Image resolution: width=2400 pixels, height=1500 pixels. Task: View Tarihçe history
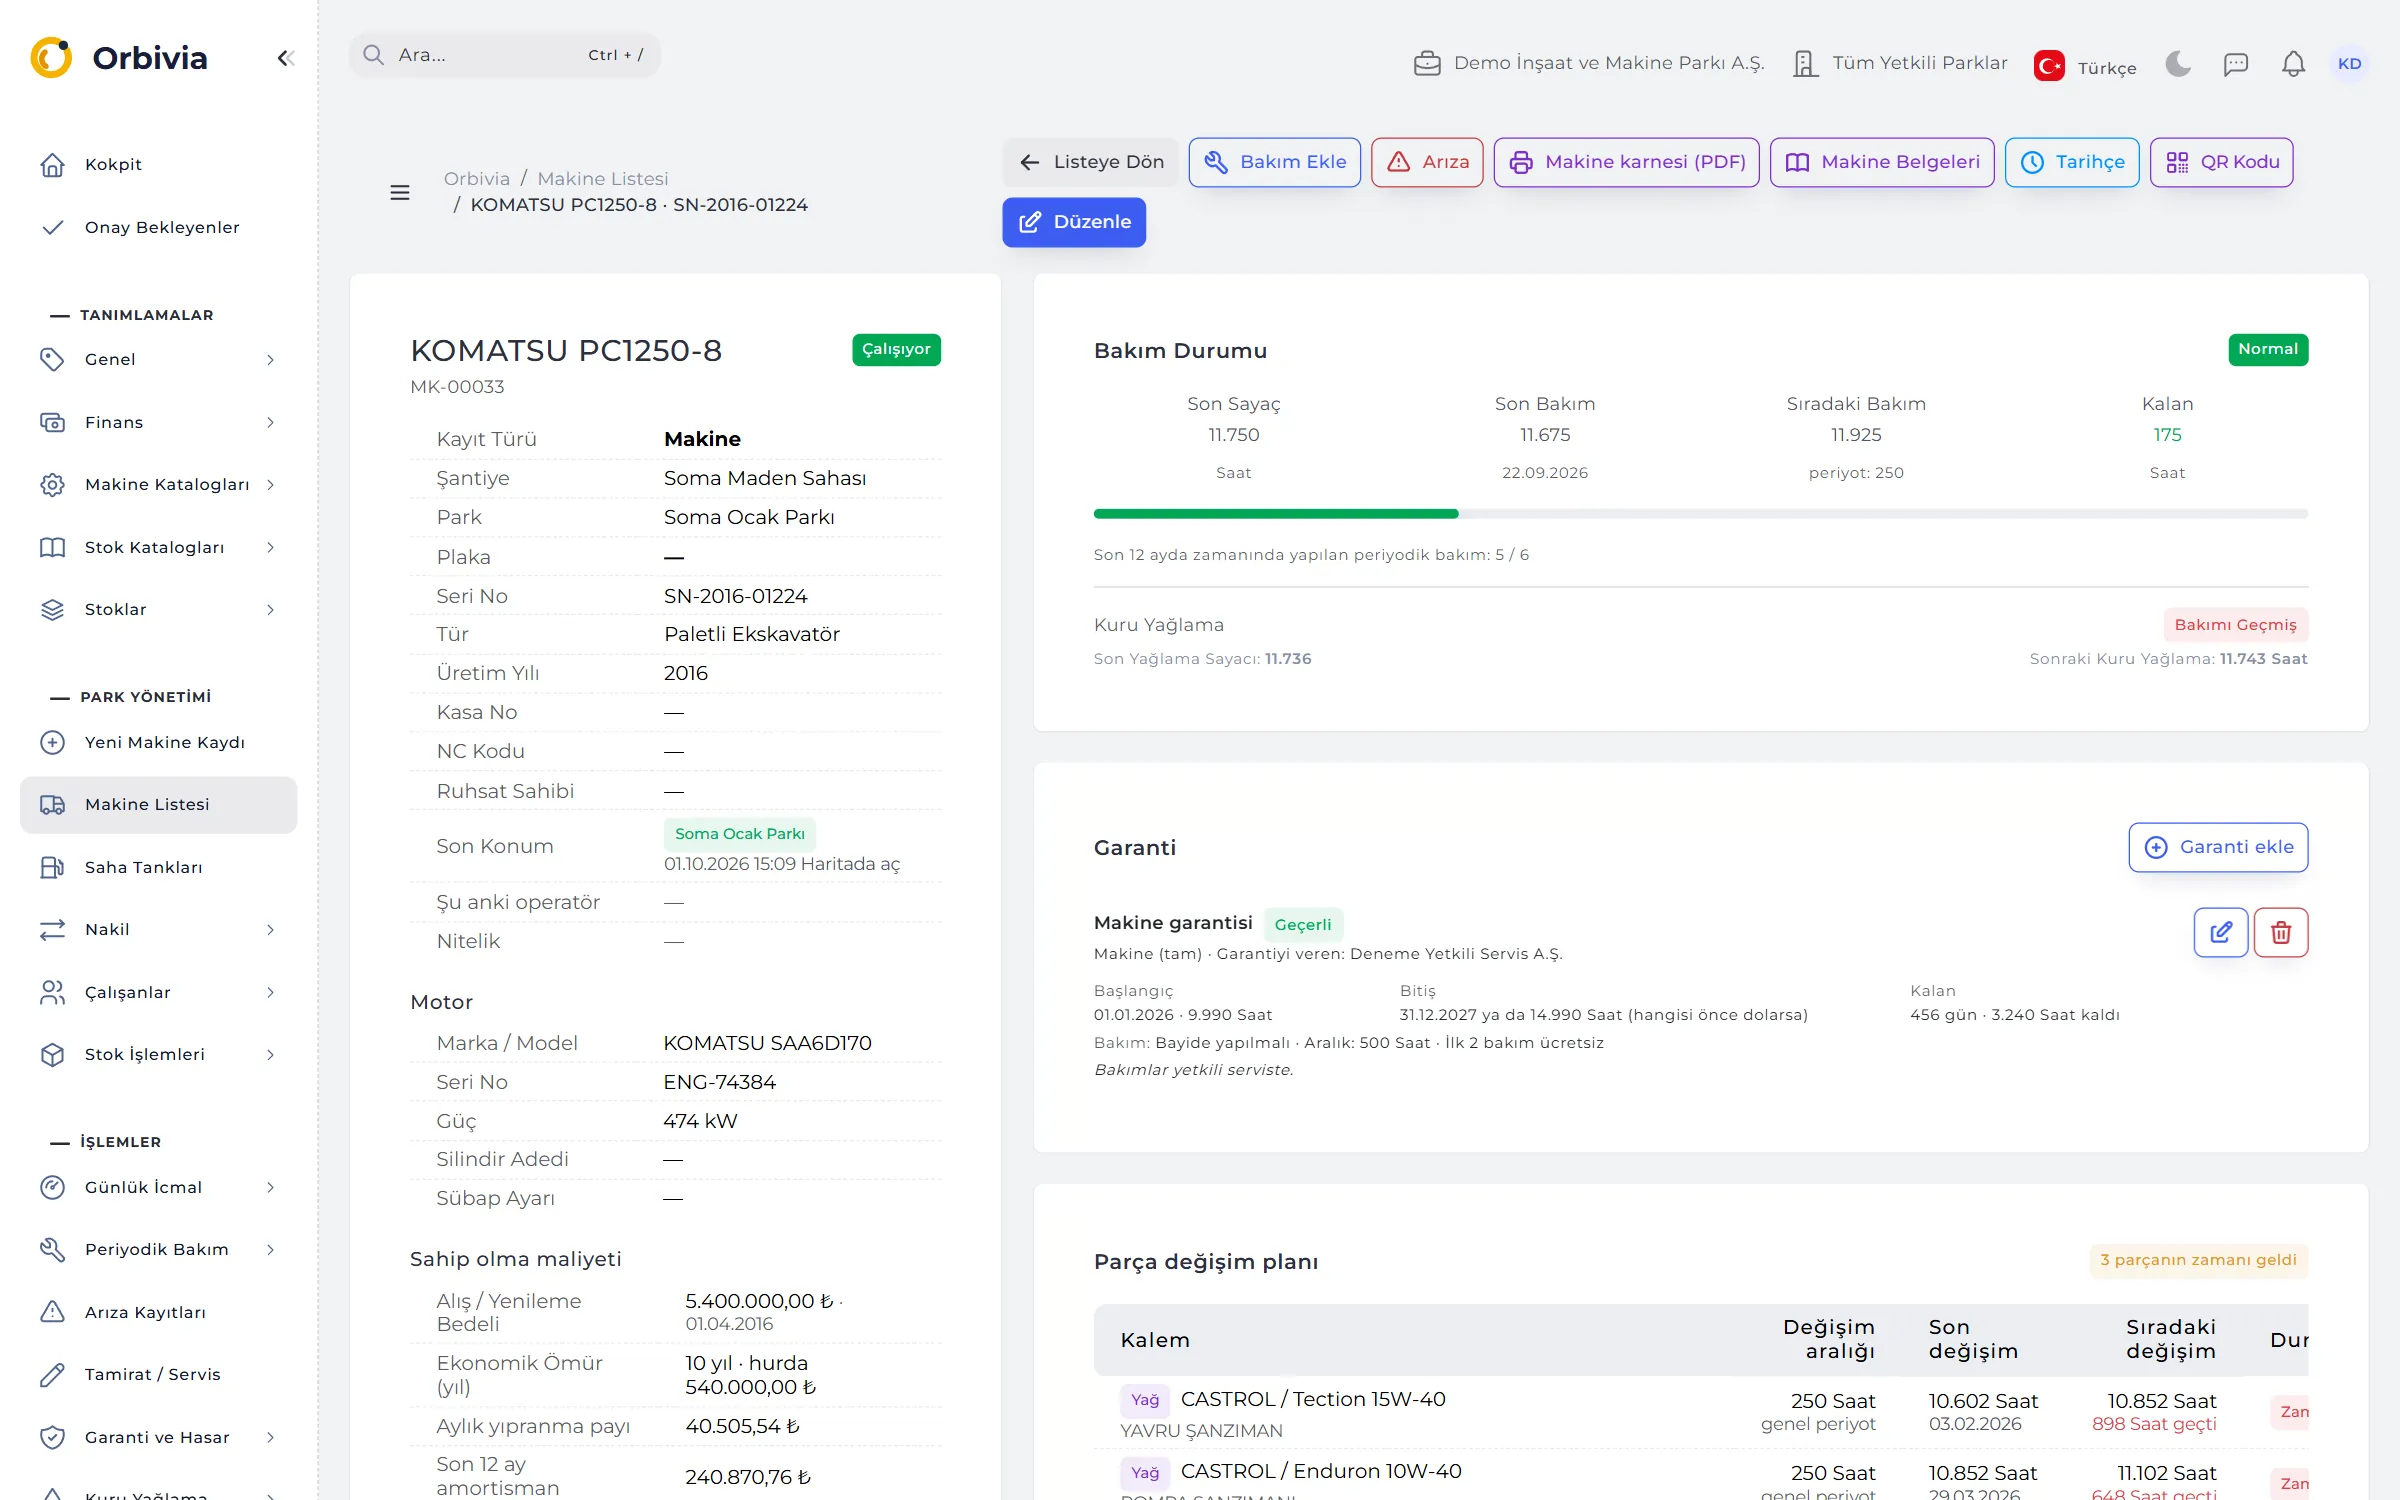point(2072,162)
